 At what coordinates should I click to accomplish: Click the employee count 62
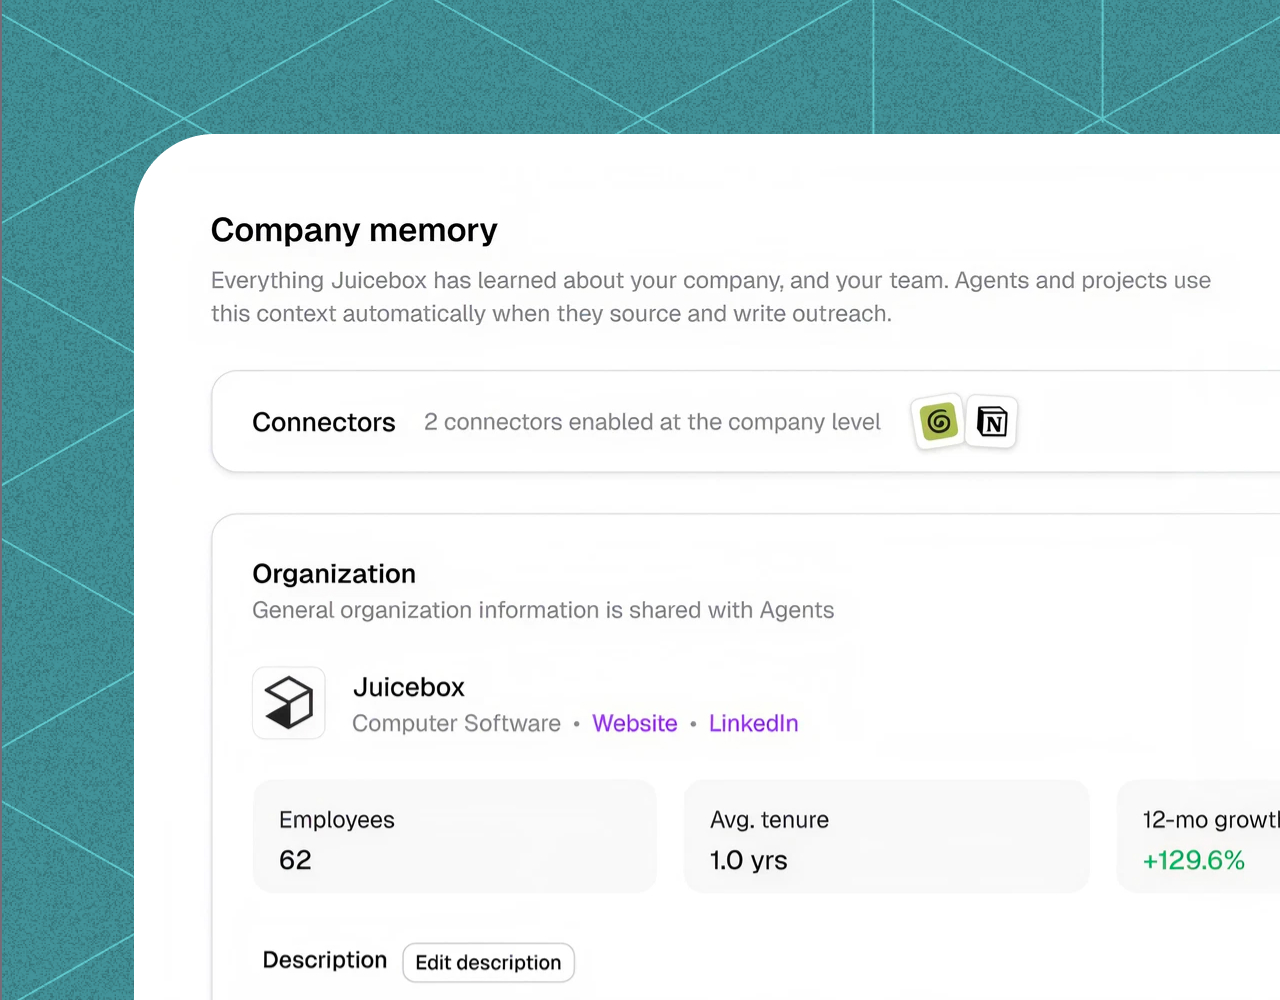click(295, 860)
